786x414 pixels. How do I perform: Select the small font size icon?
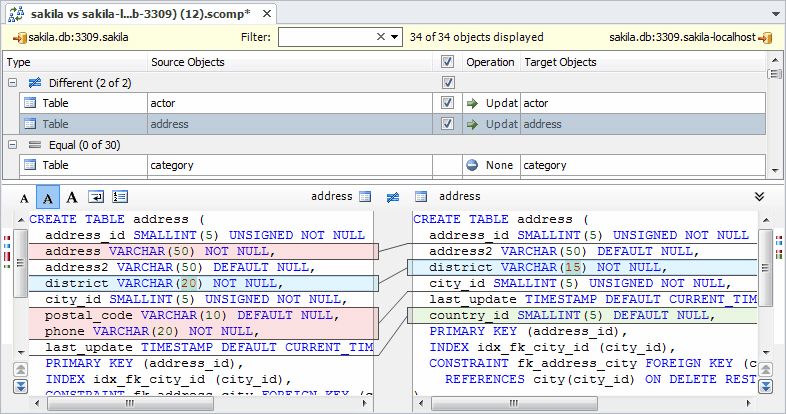click(x=25, y=197)
